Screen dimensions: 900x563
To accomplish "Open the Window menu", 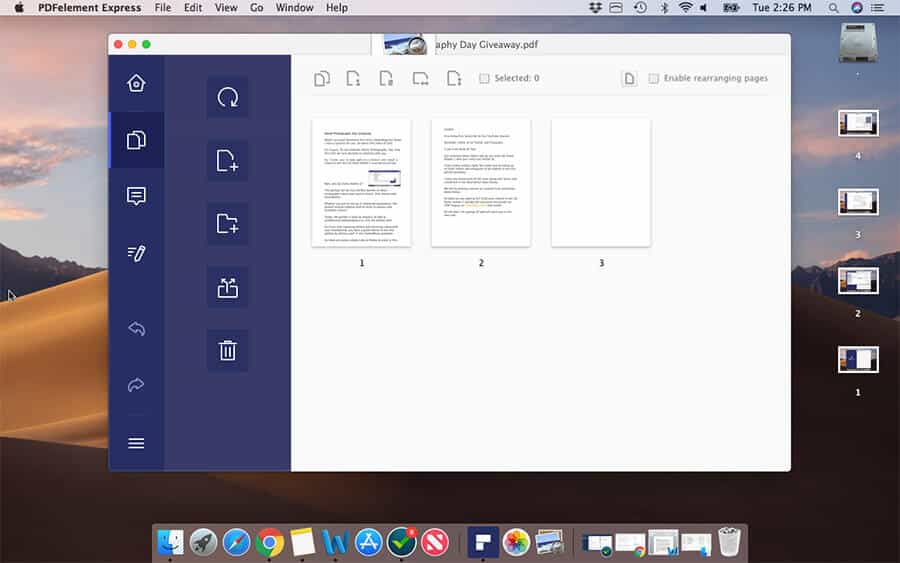I will (x=294, y=7).
